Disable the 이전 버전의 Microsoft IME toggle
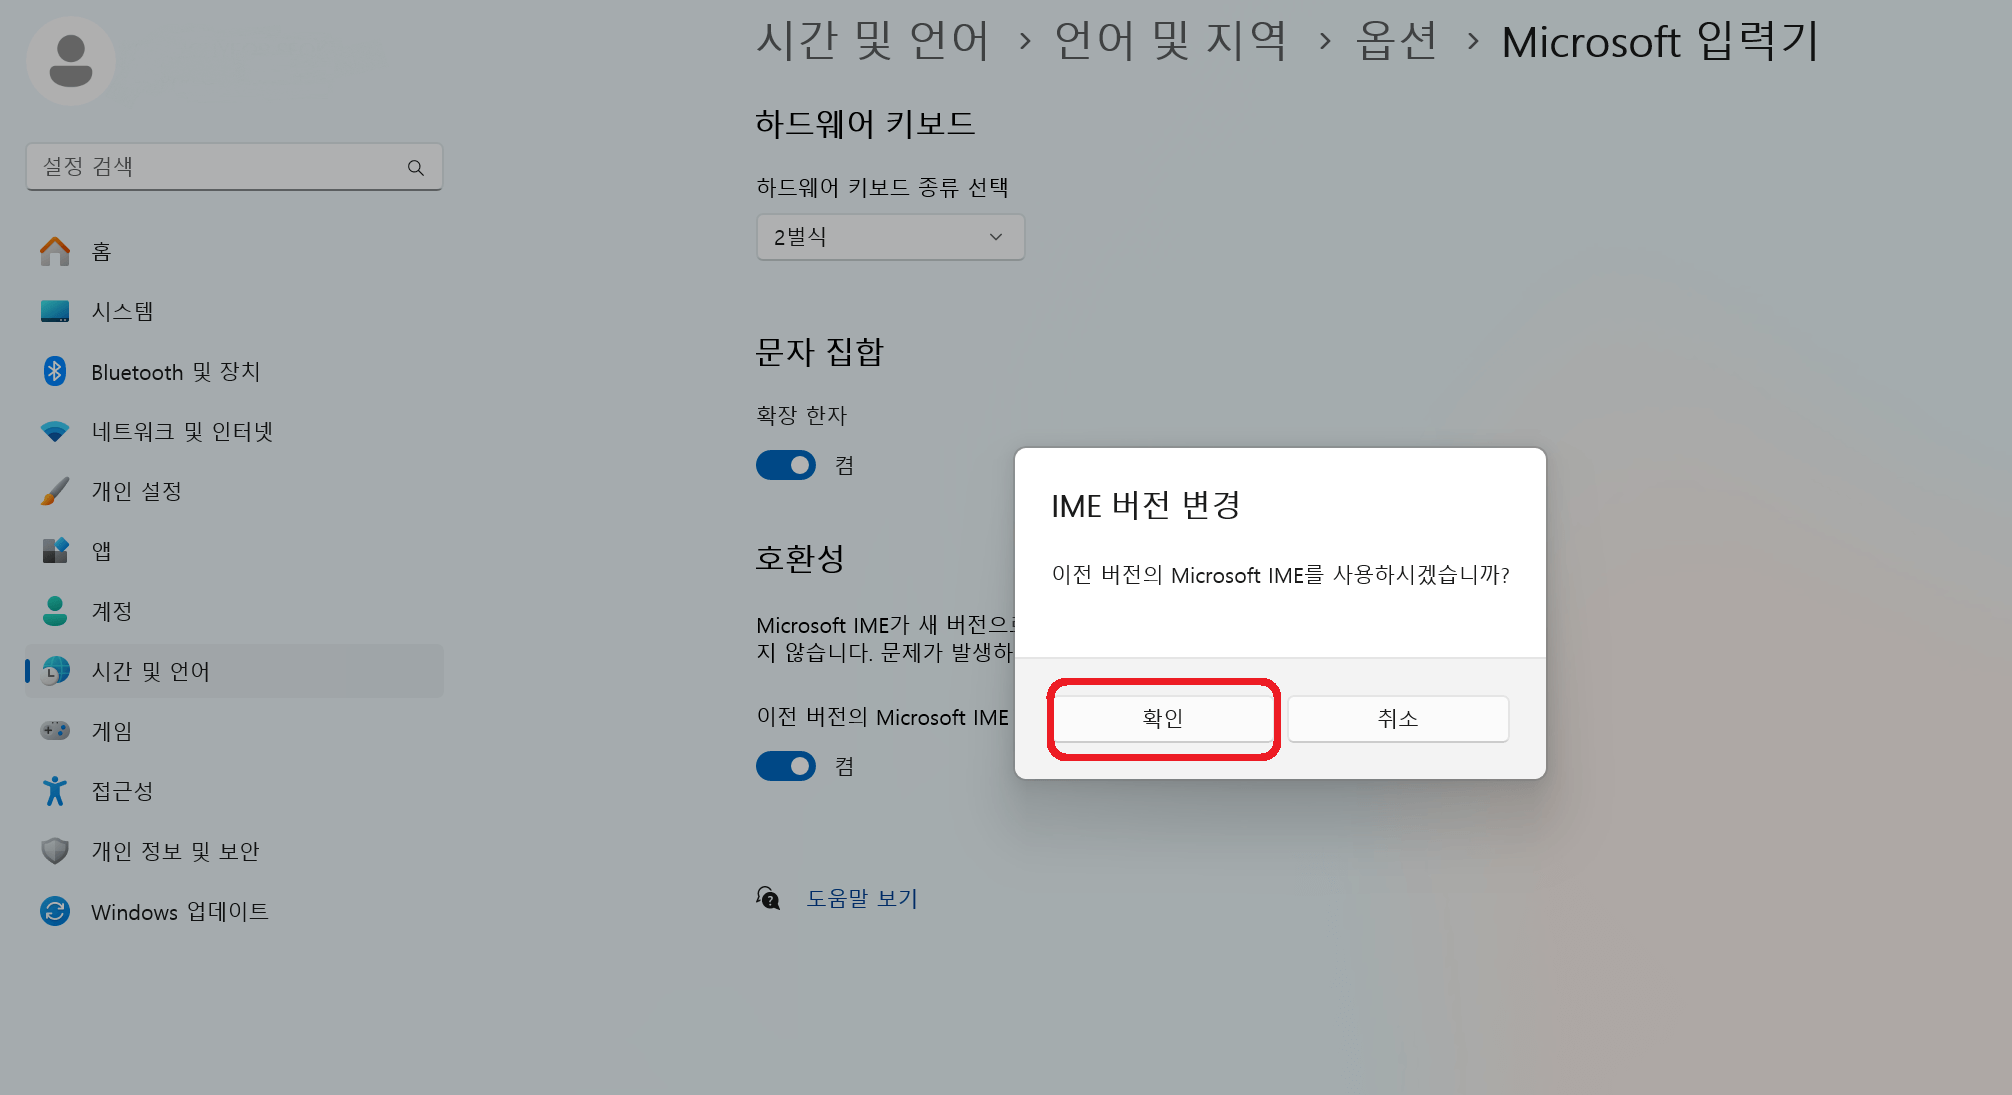 786,765
